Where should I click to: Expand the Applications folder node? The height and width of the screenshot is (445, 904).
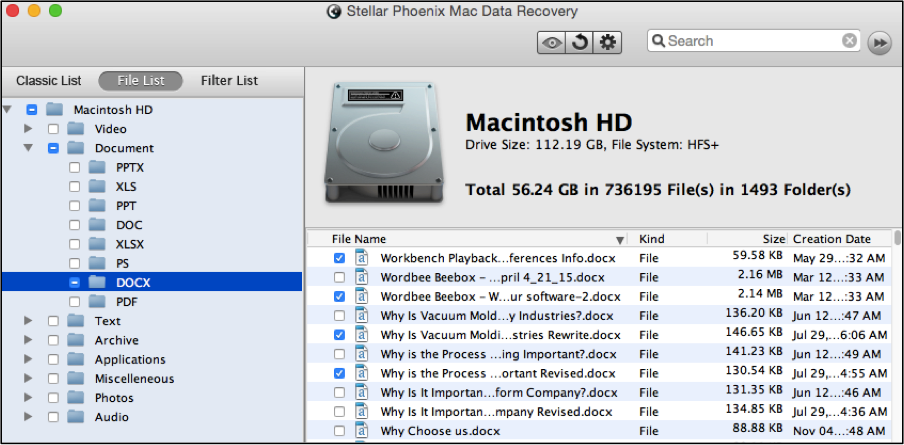28,359
